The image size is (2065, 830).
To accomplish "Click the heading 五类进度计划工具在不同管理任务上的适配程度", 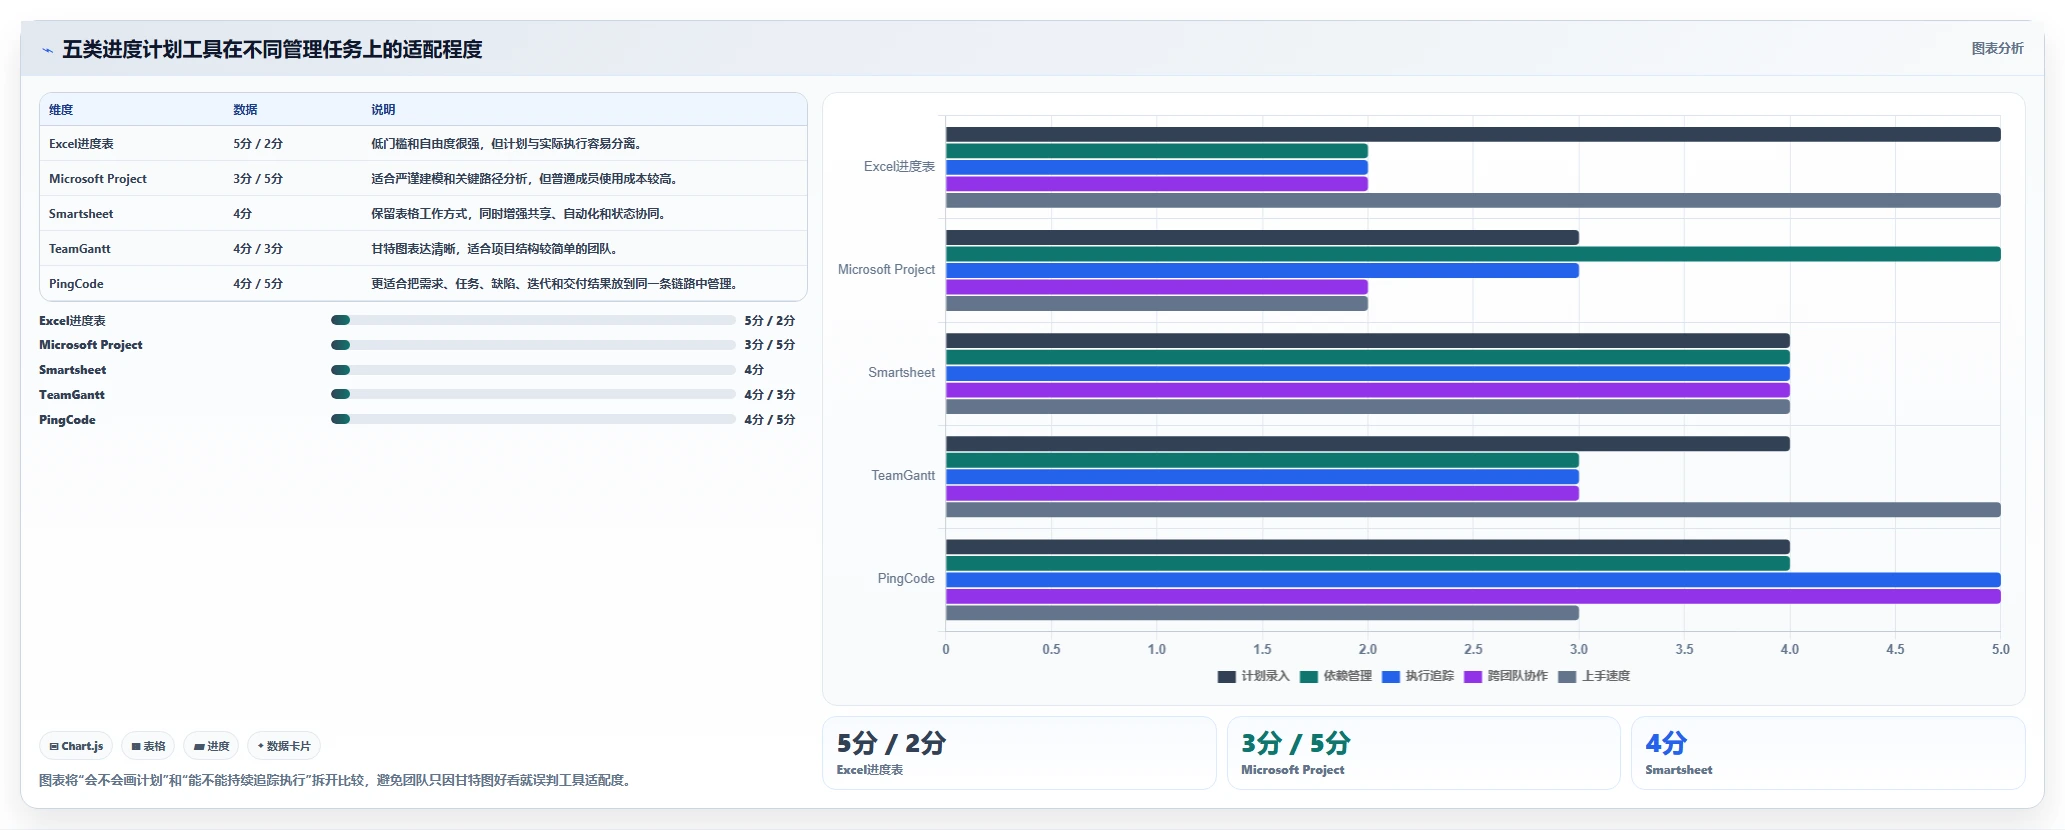I will [x=272, y=50].
